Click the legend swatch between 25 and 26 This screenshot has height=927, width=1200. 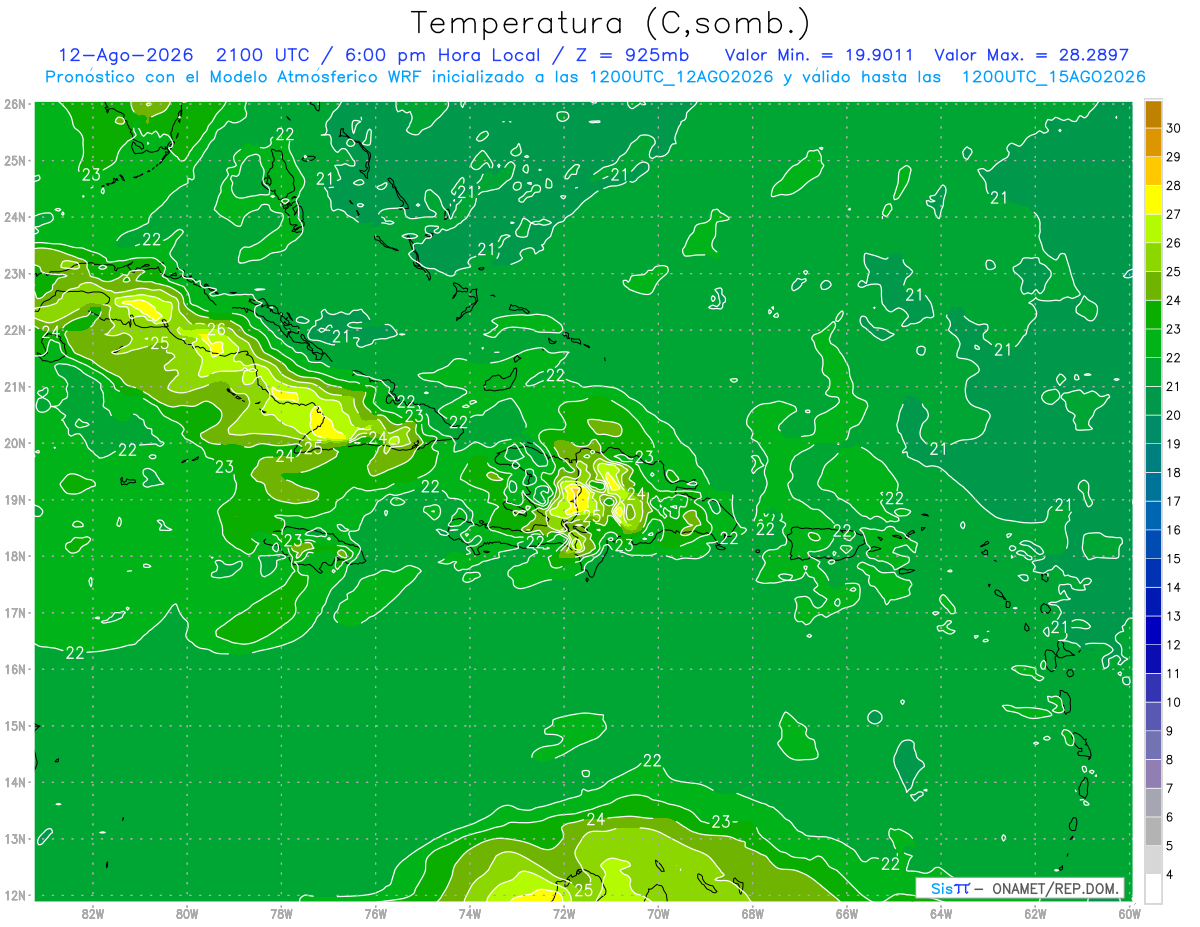click(1153, 258)
